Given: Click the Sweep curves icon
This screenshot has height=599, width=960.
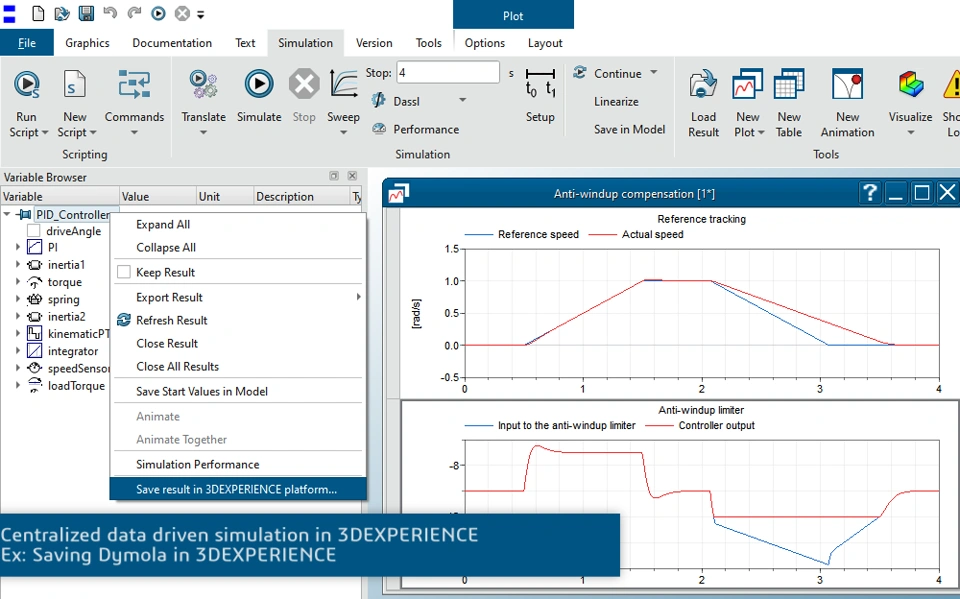Looking at the screenshot, I should (343, 83).
